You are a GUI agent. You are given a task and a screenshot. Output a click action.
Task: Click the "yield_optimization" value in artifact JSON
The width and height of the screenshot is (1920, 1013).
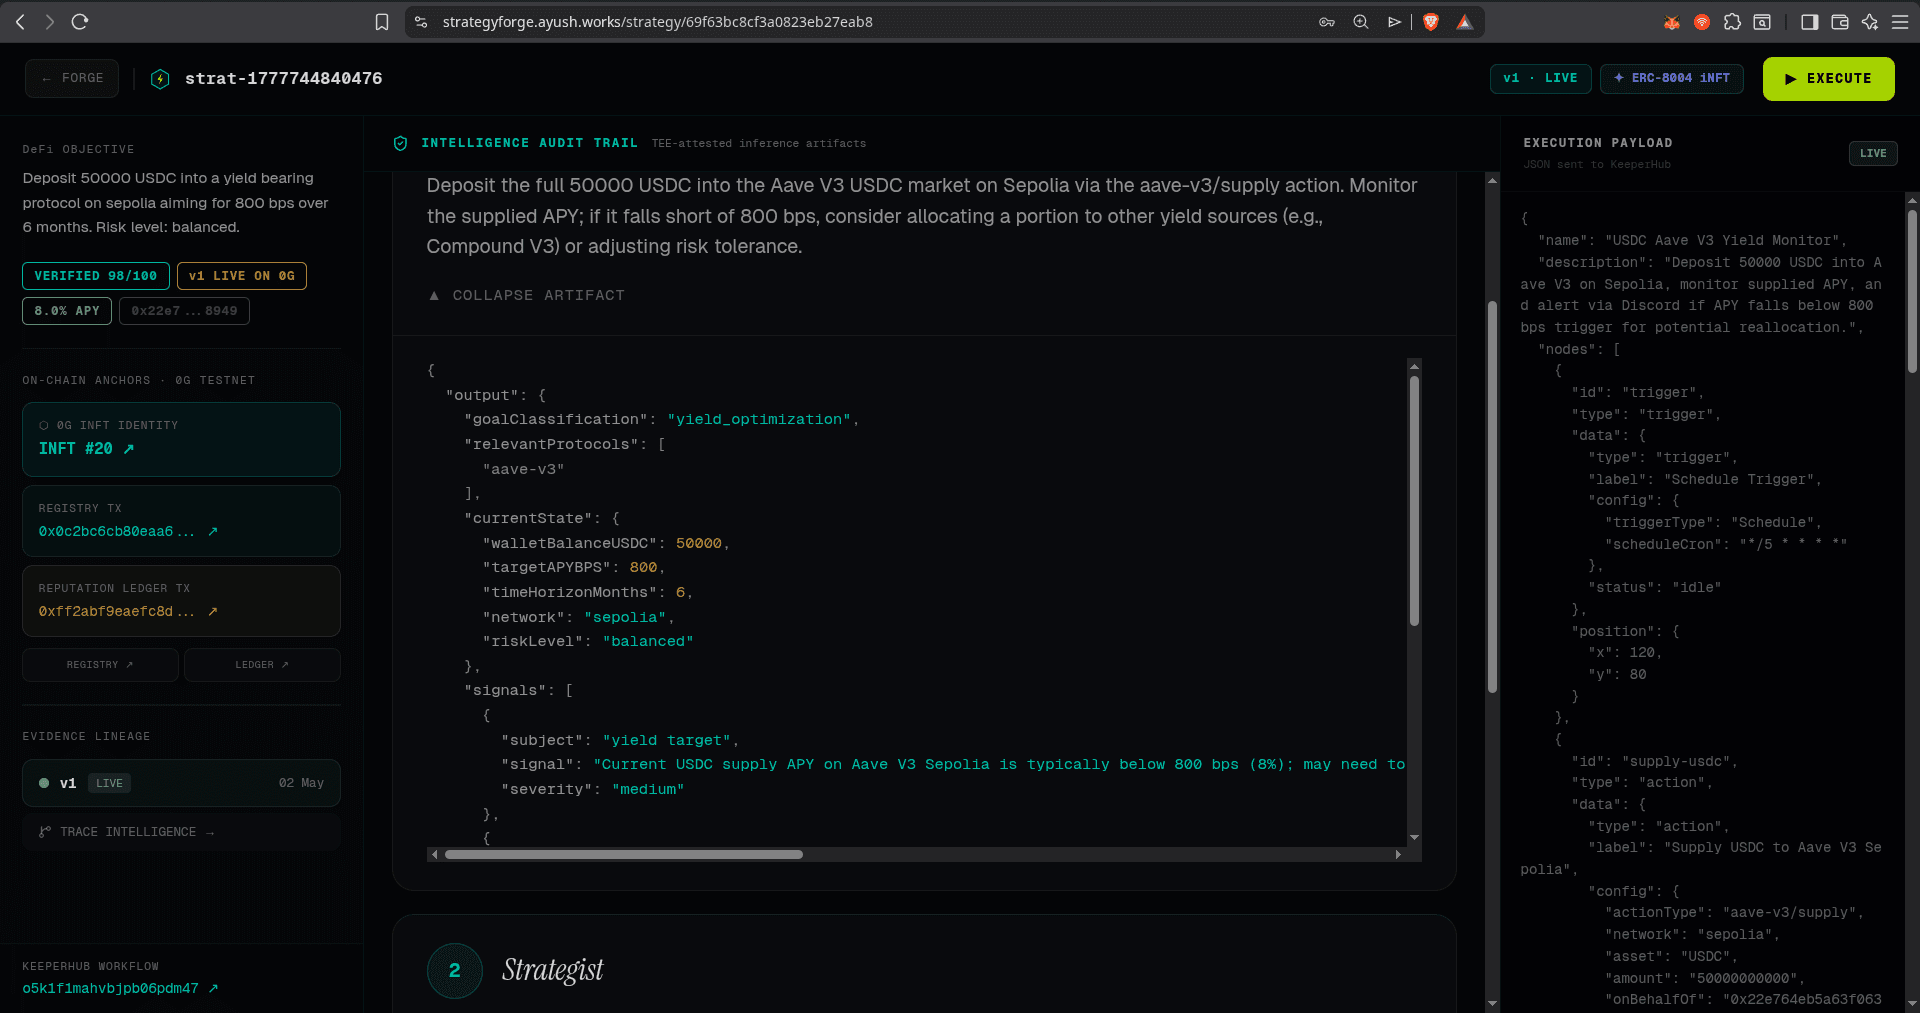[759, 420]
